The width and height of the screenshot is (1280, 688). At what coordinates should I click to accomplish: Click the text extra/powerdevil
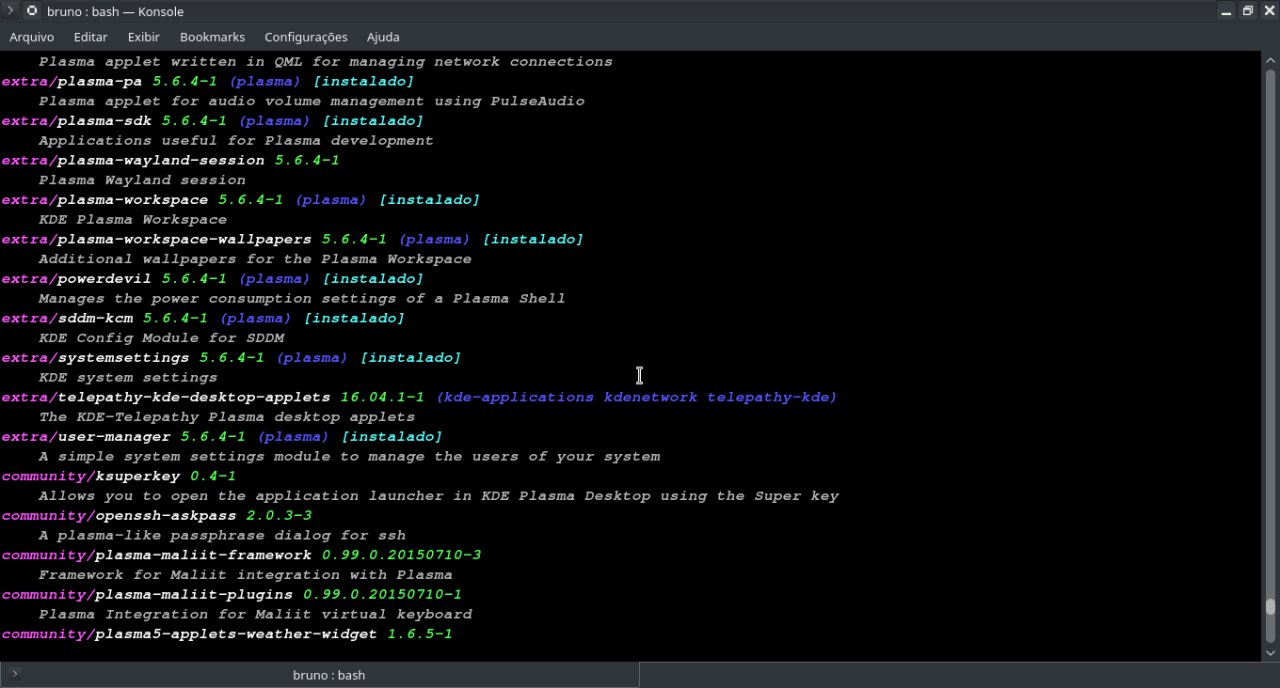tap(77, 279)
